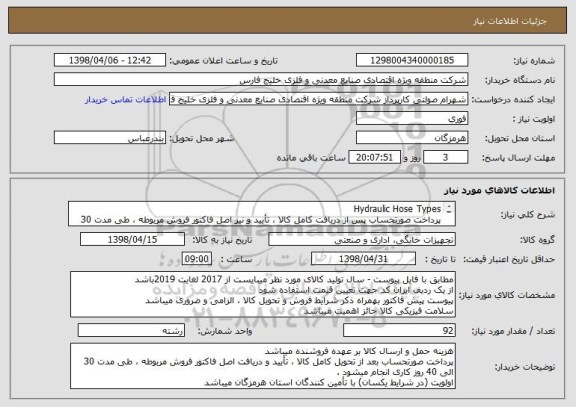Select the price validity date 1398/04/31
The image size is (576, 407).
coord(363,259)
